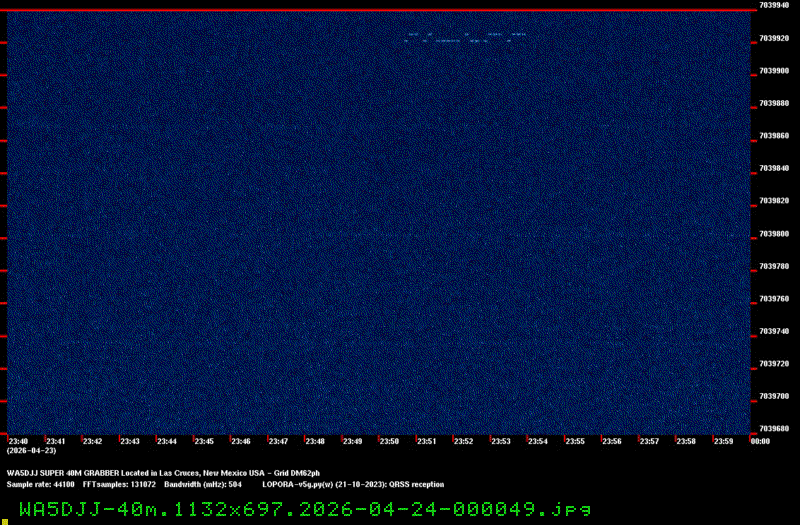Choose the 23:55 time label
The width and height of the screenshot is (800, 525).
point(575,441)
